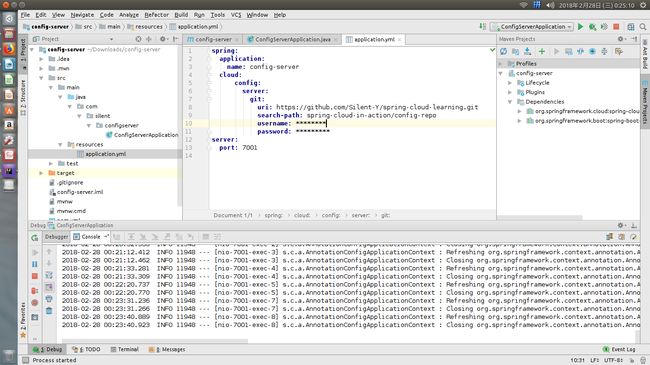Download sources icon in Maven panel
This screenshot has width=650, height=365.
(527, 51)
